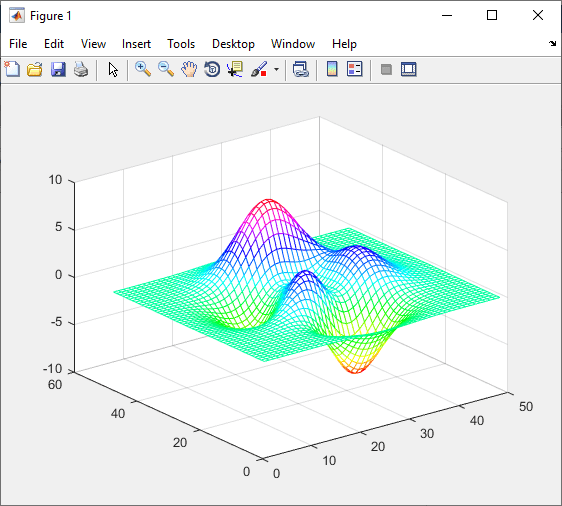Insert a Colorbar using the toolbar icon
The height and width of the screenshot is (506, 562).
pos(332,69)
